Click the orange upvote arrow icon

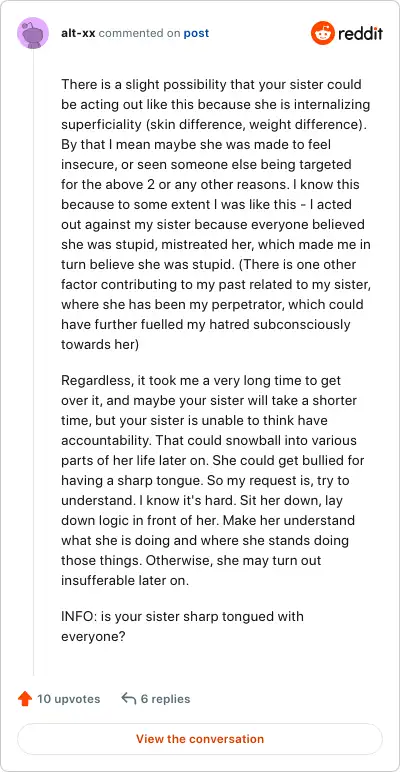(25, 699)
